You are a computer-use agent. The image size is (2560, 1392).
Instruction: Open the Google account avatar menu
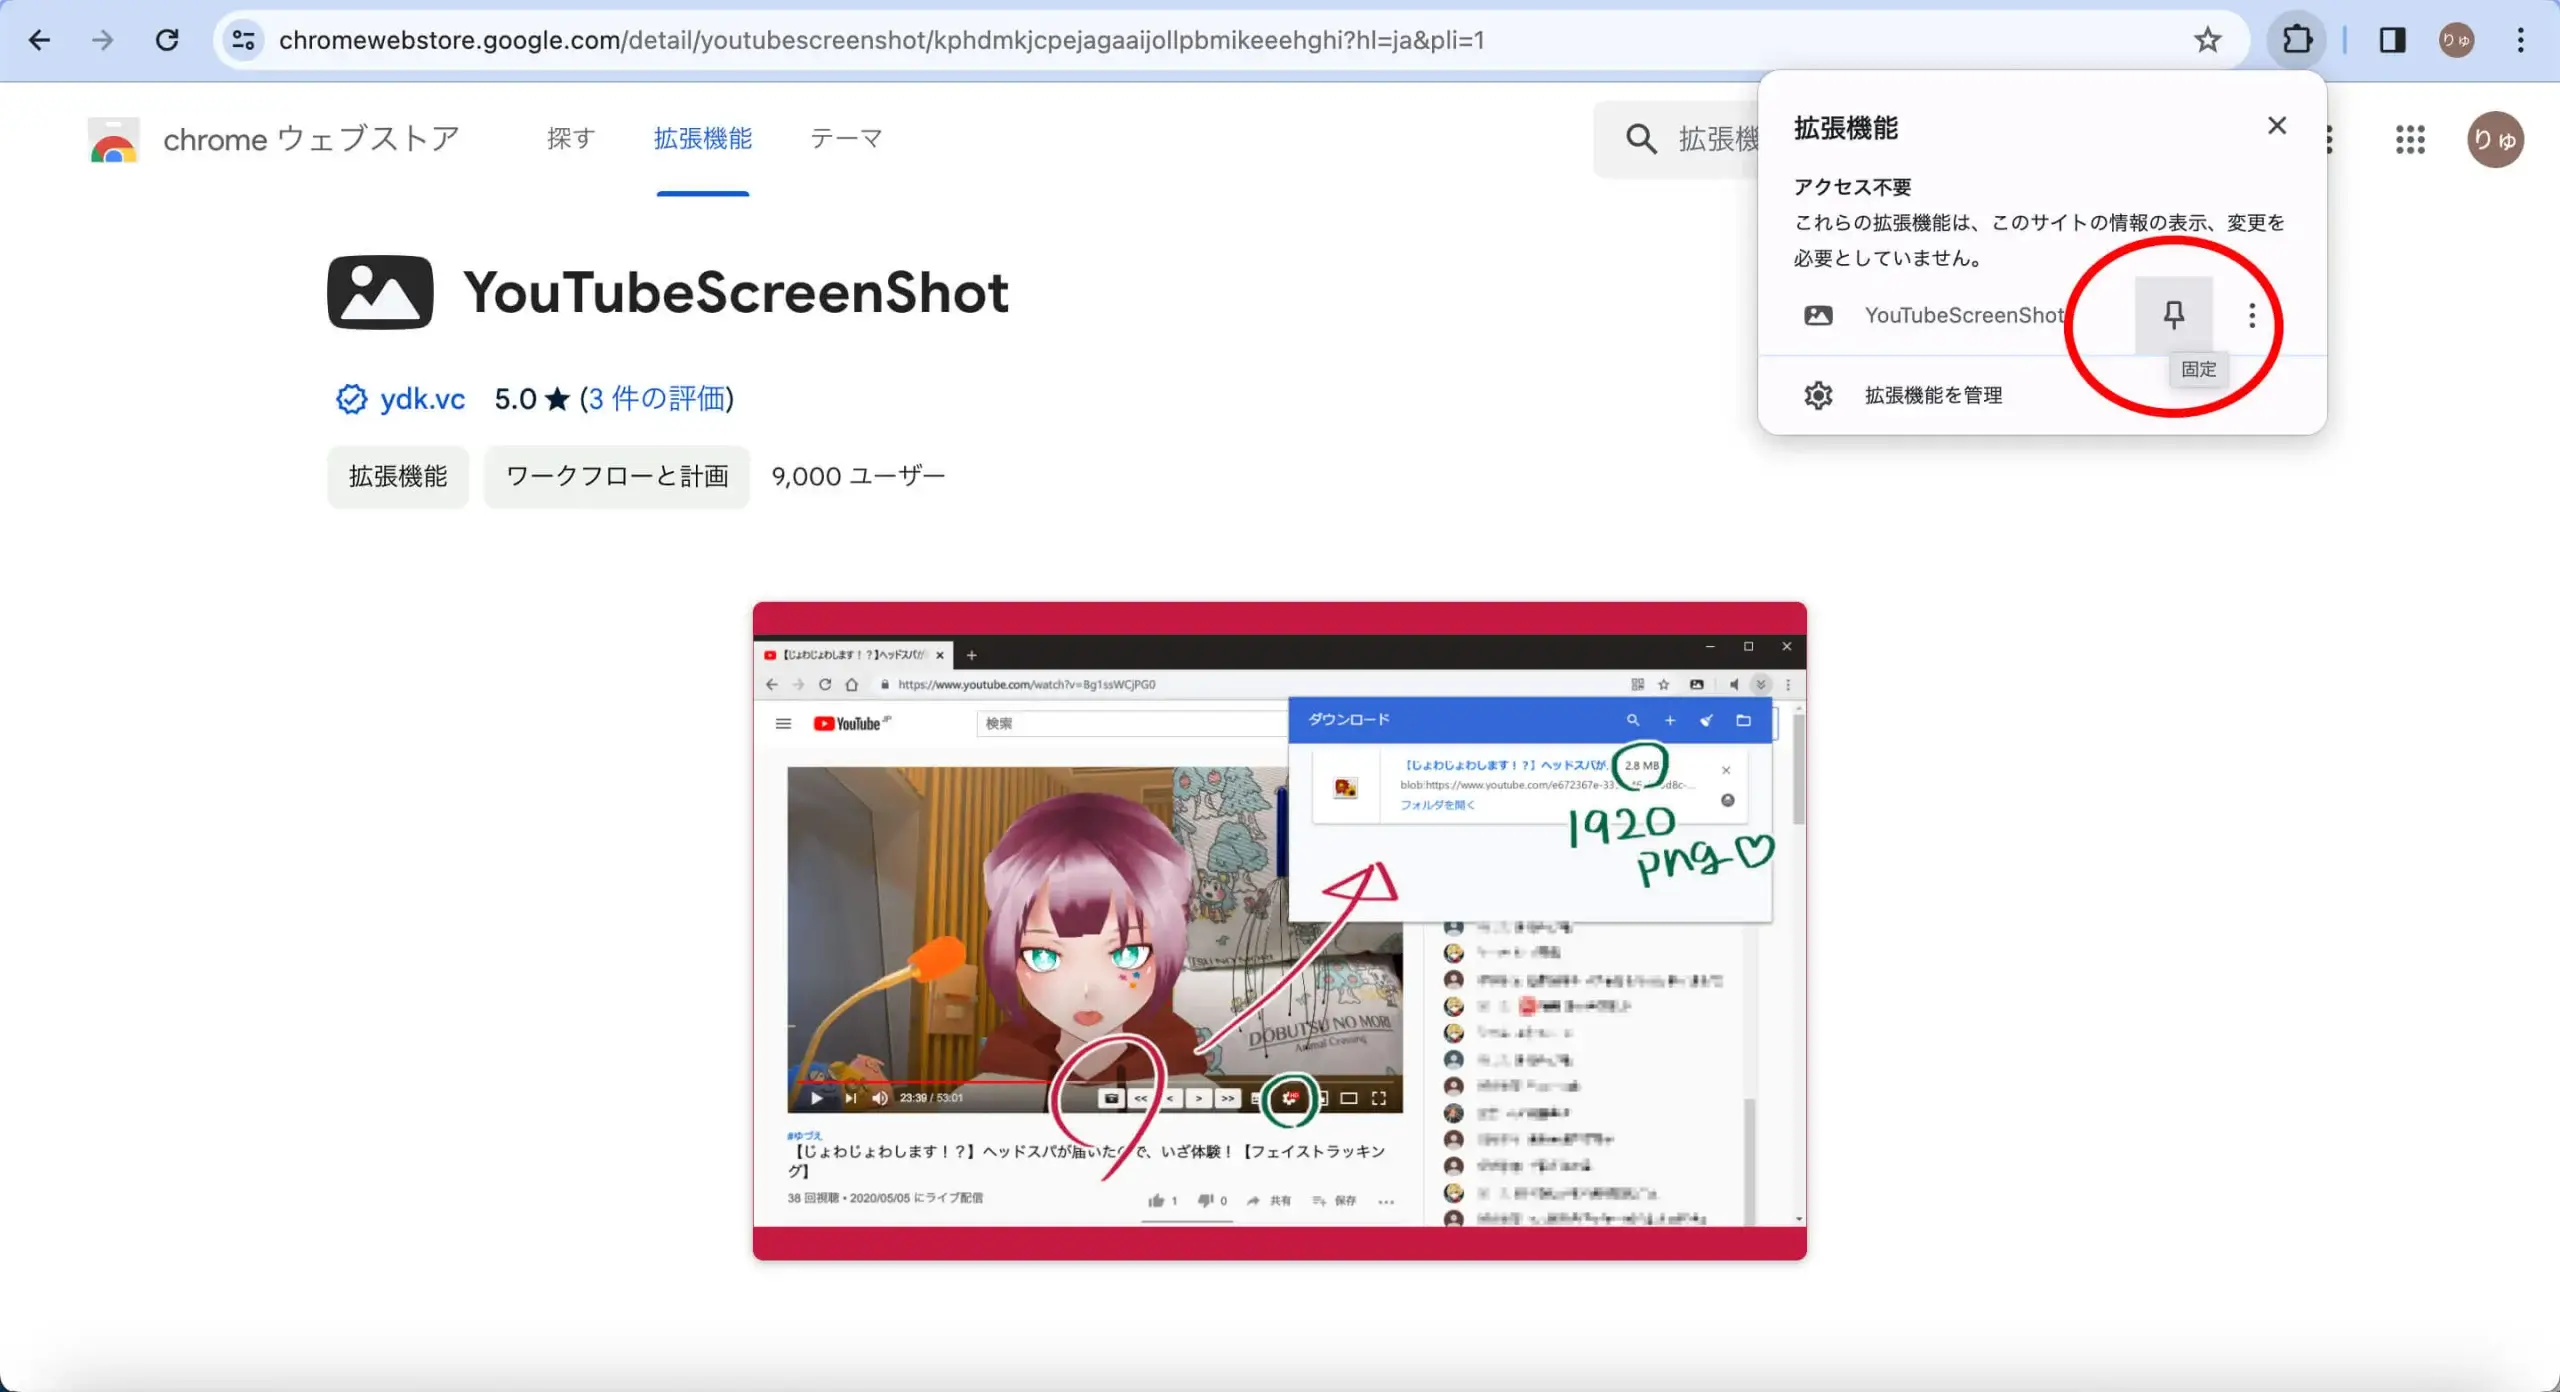2495,139
